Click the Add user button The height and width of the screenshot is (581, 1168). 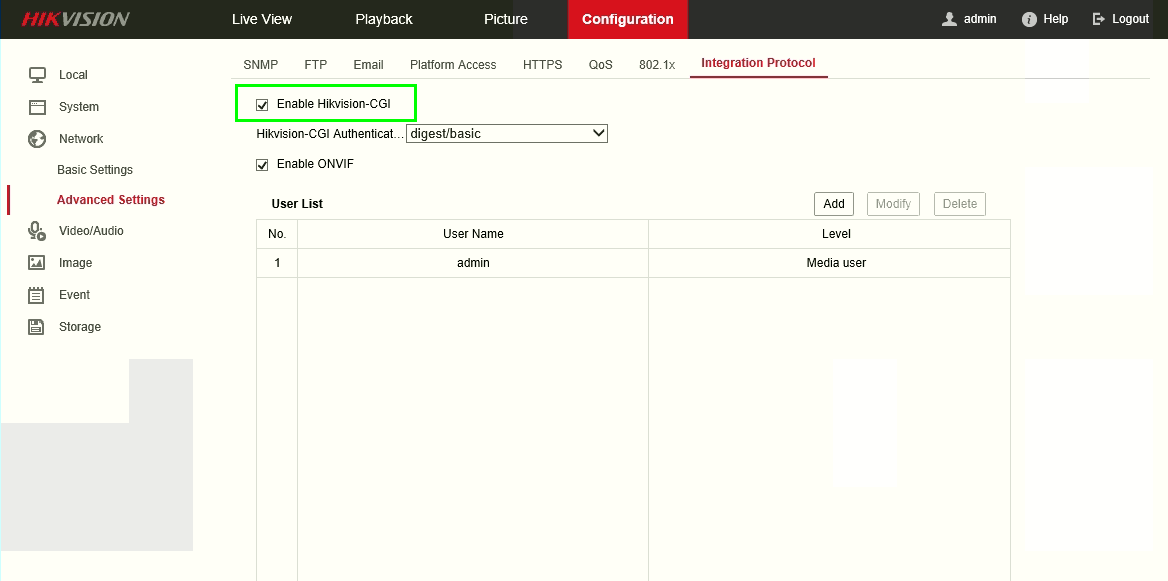(834, 203)
